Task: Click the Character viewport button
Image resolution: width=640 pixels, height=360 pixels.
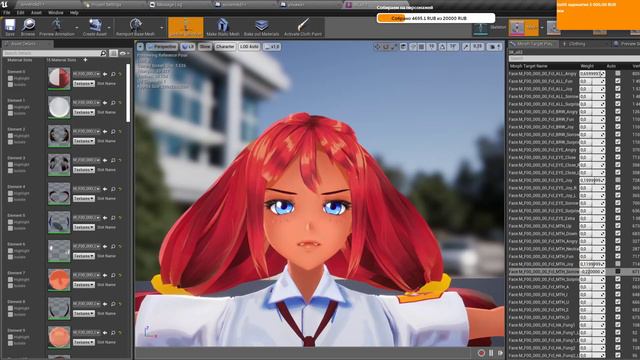Action: [x=225, y=47]
